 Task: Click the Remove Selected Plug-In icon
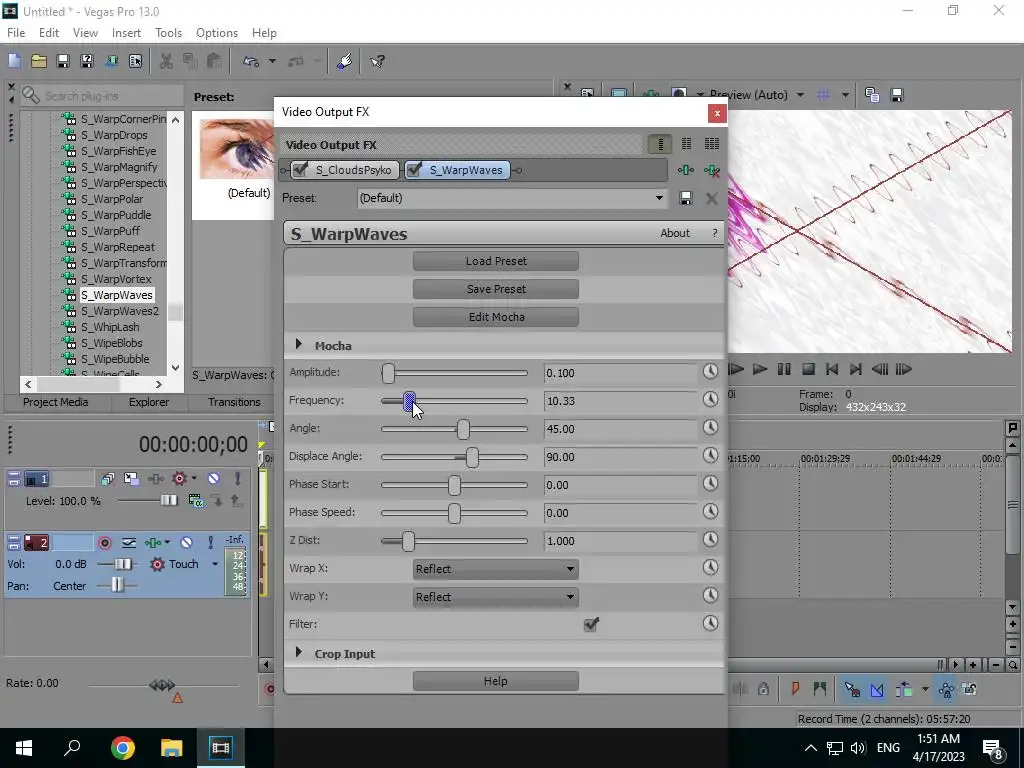tap(712, 170)
